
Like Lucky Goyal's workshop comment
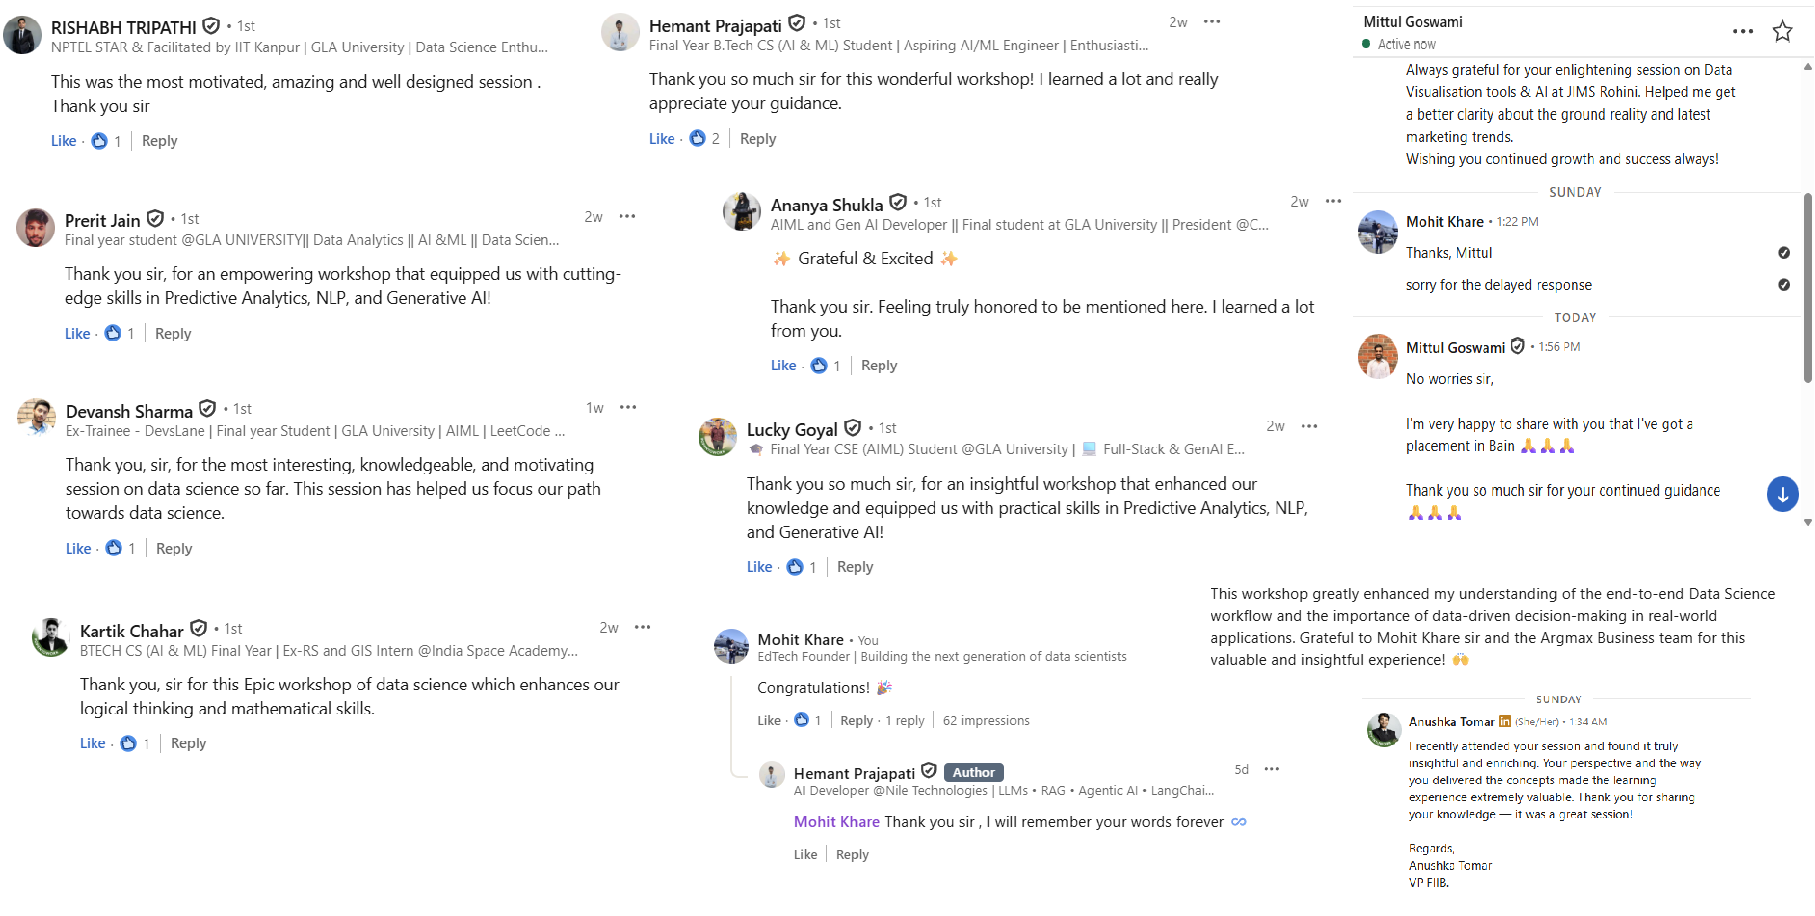(759, 566)
